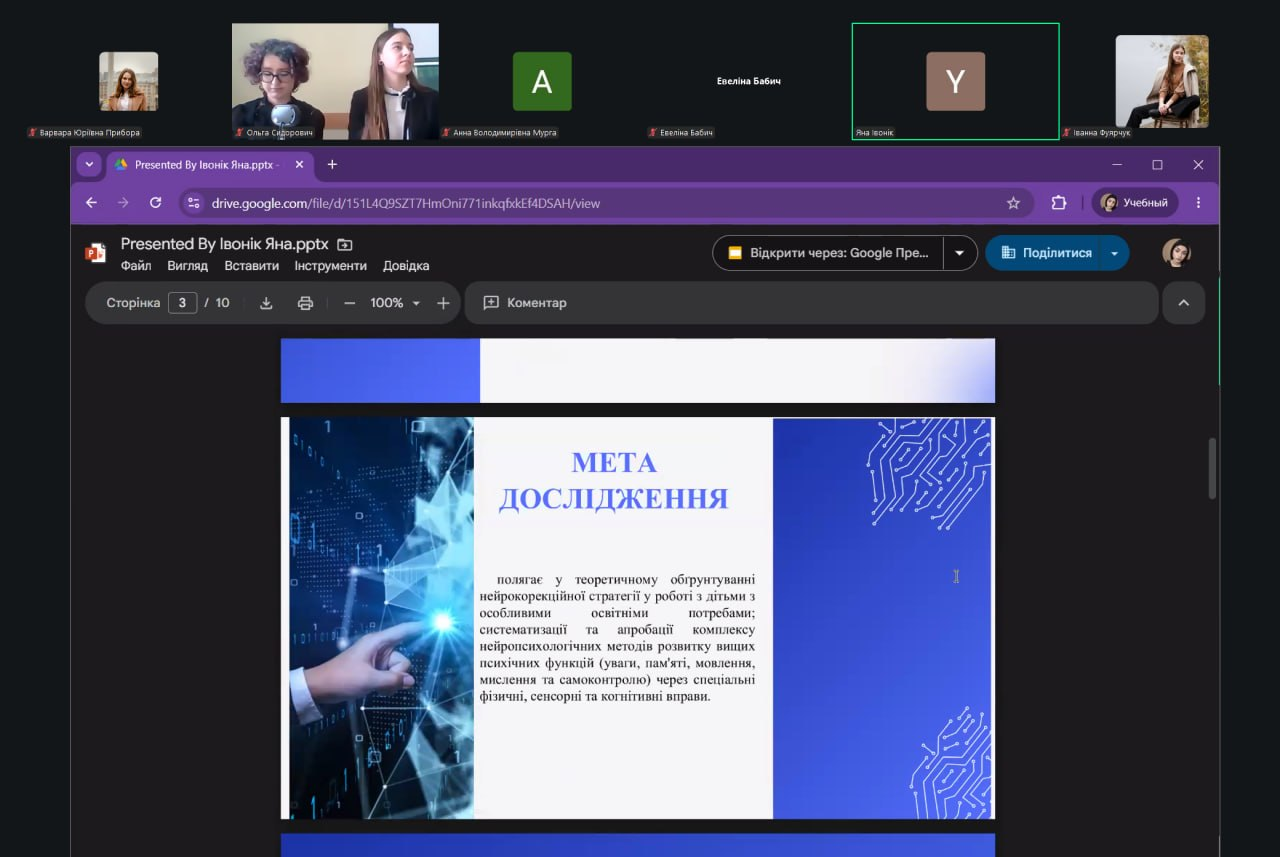Select Варвара Юріївна Прибора participant tile
1280x857 pixels.
(x=128, y=82)
